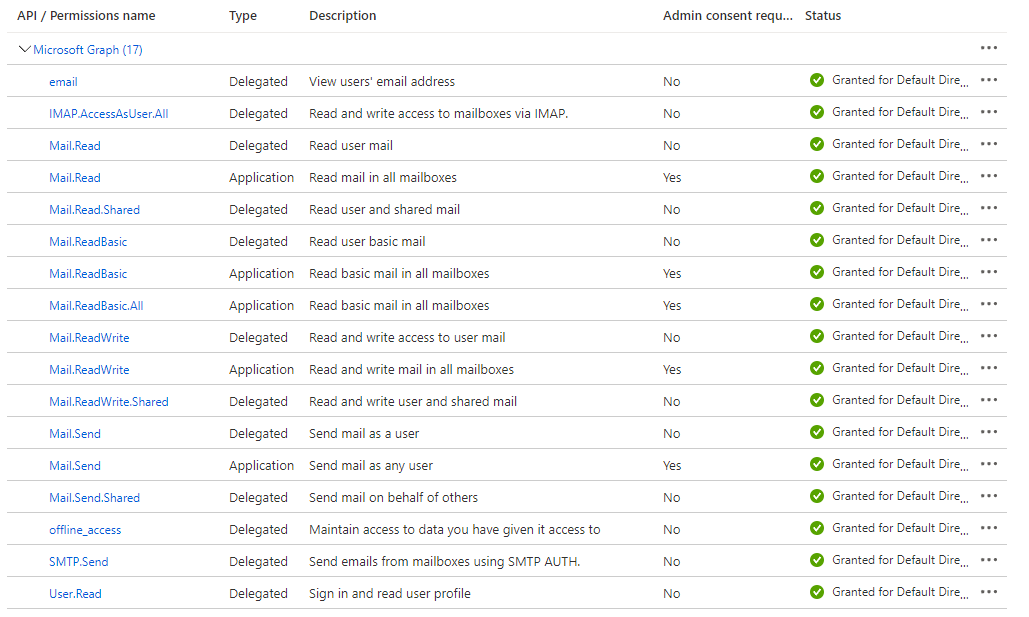
Task: Click the green check icon for SMTP.Send
Action: [818, 560]
